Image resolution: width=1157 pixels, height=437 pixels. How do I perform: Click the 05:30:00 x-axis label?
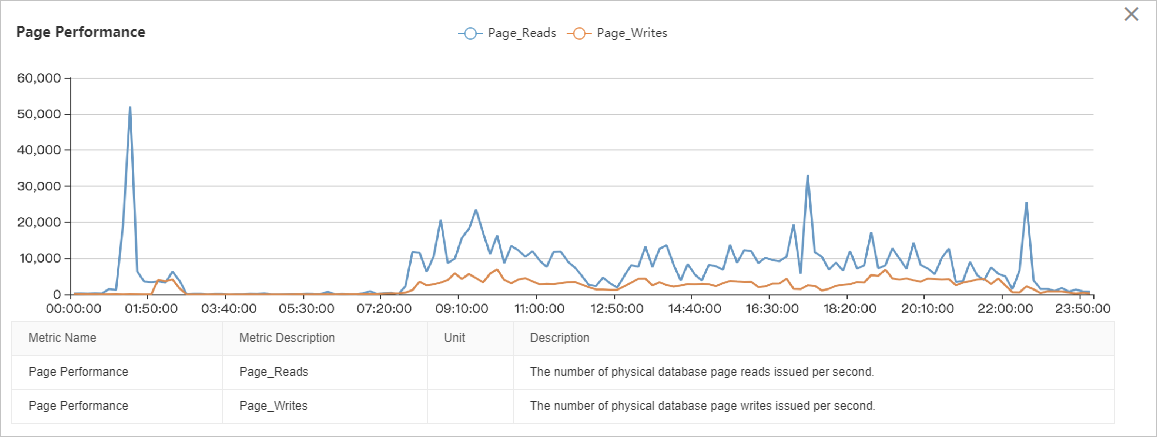coord(306,308)
